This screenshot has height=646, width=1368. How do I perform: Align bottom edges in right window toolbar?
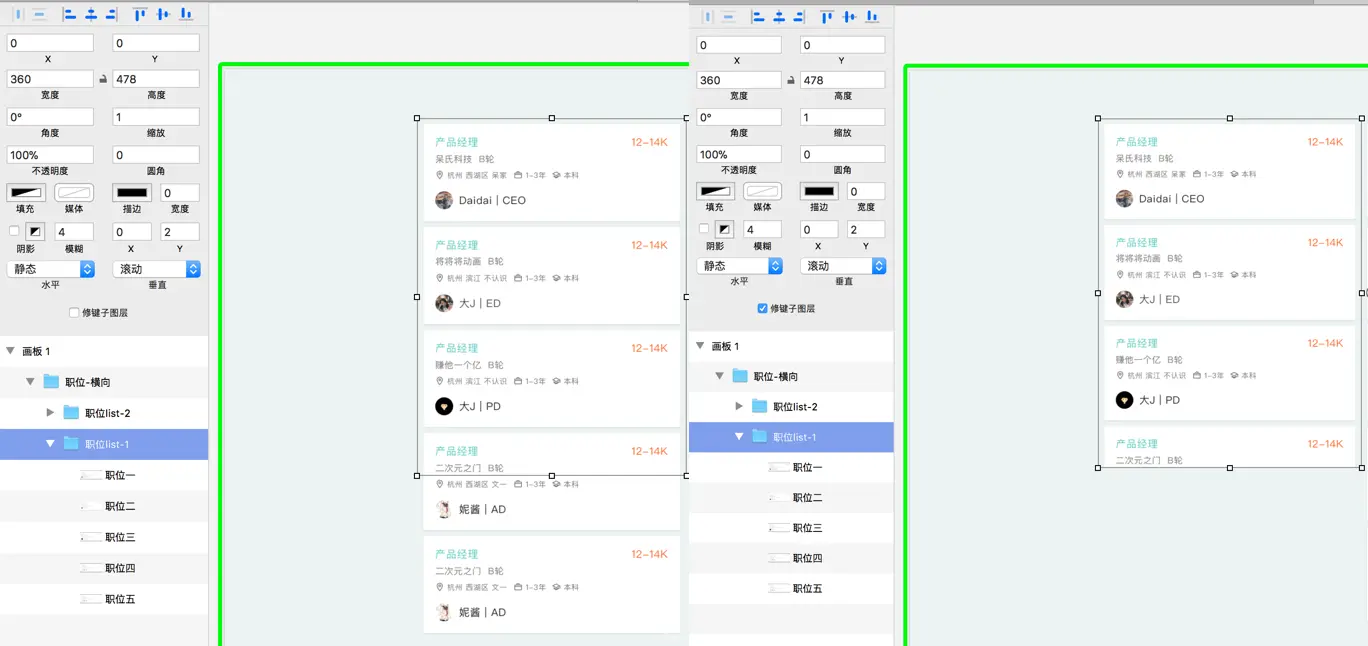[872, 16]
